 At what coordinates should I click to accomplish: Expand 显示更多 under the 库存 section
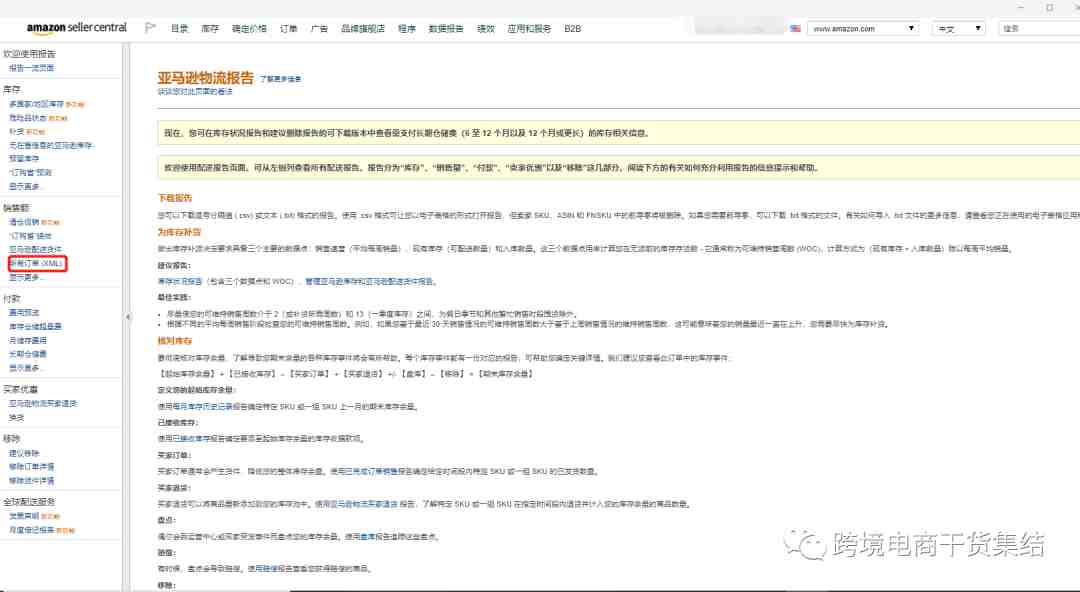(27, 186)
